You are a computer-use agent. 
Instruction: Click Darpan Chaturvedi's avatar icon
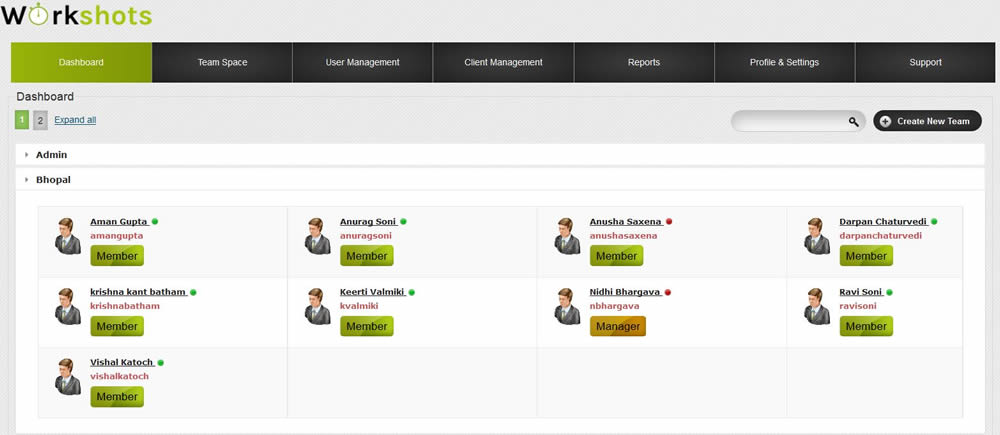[818, 236]
